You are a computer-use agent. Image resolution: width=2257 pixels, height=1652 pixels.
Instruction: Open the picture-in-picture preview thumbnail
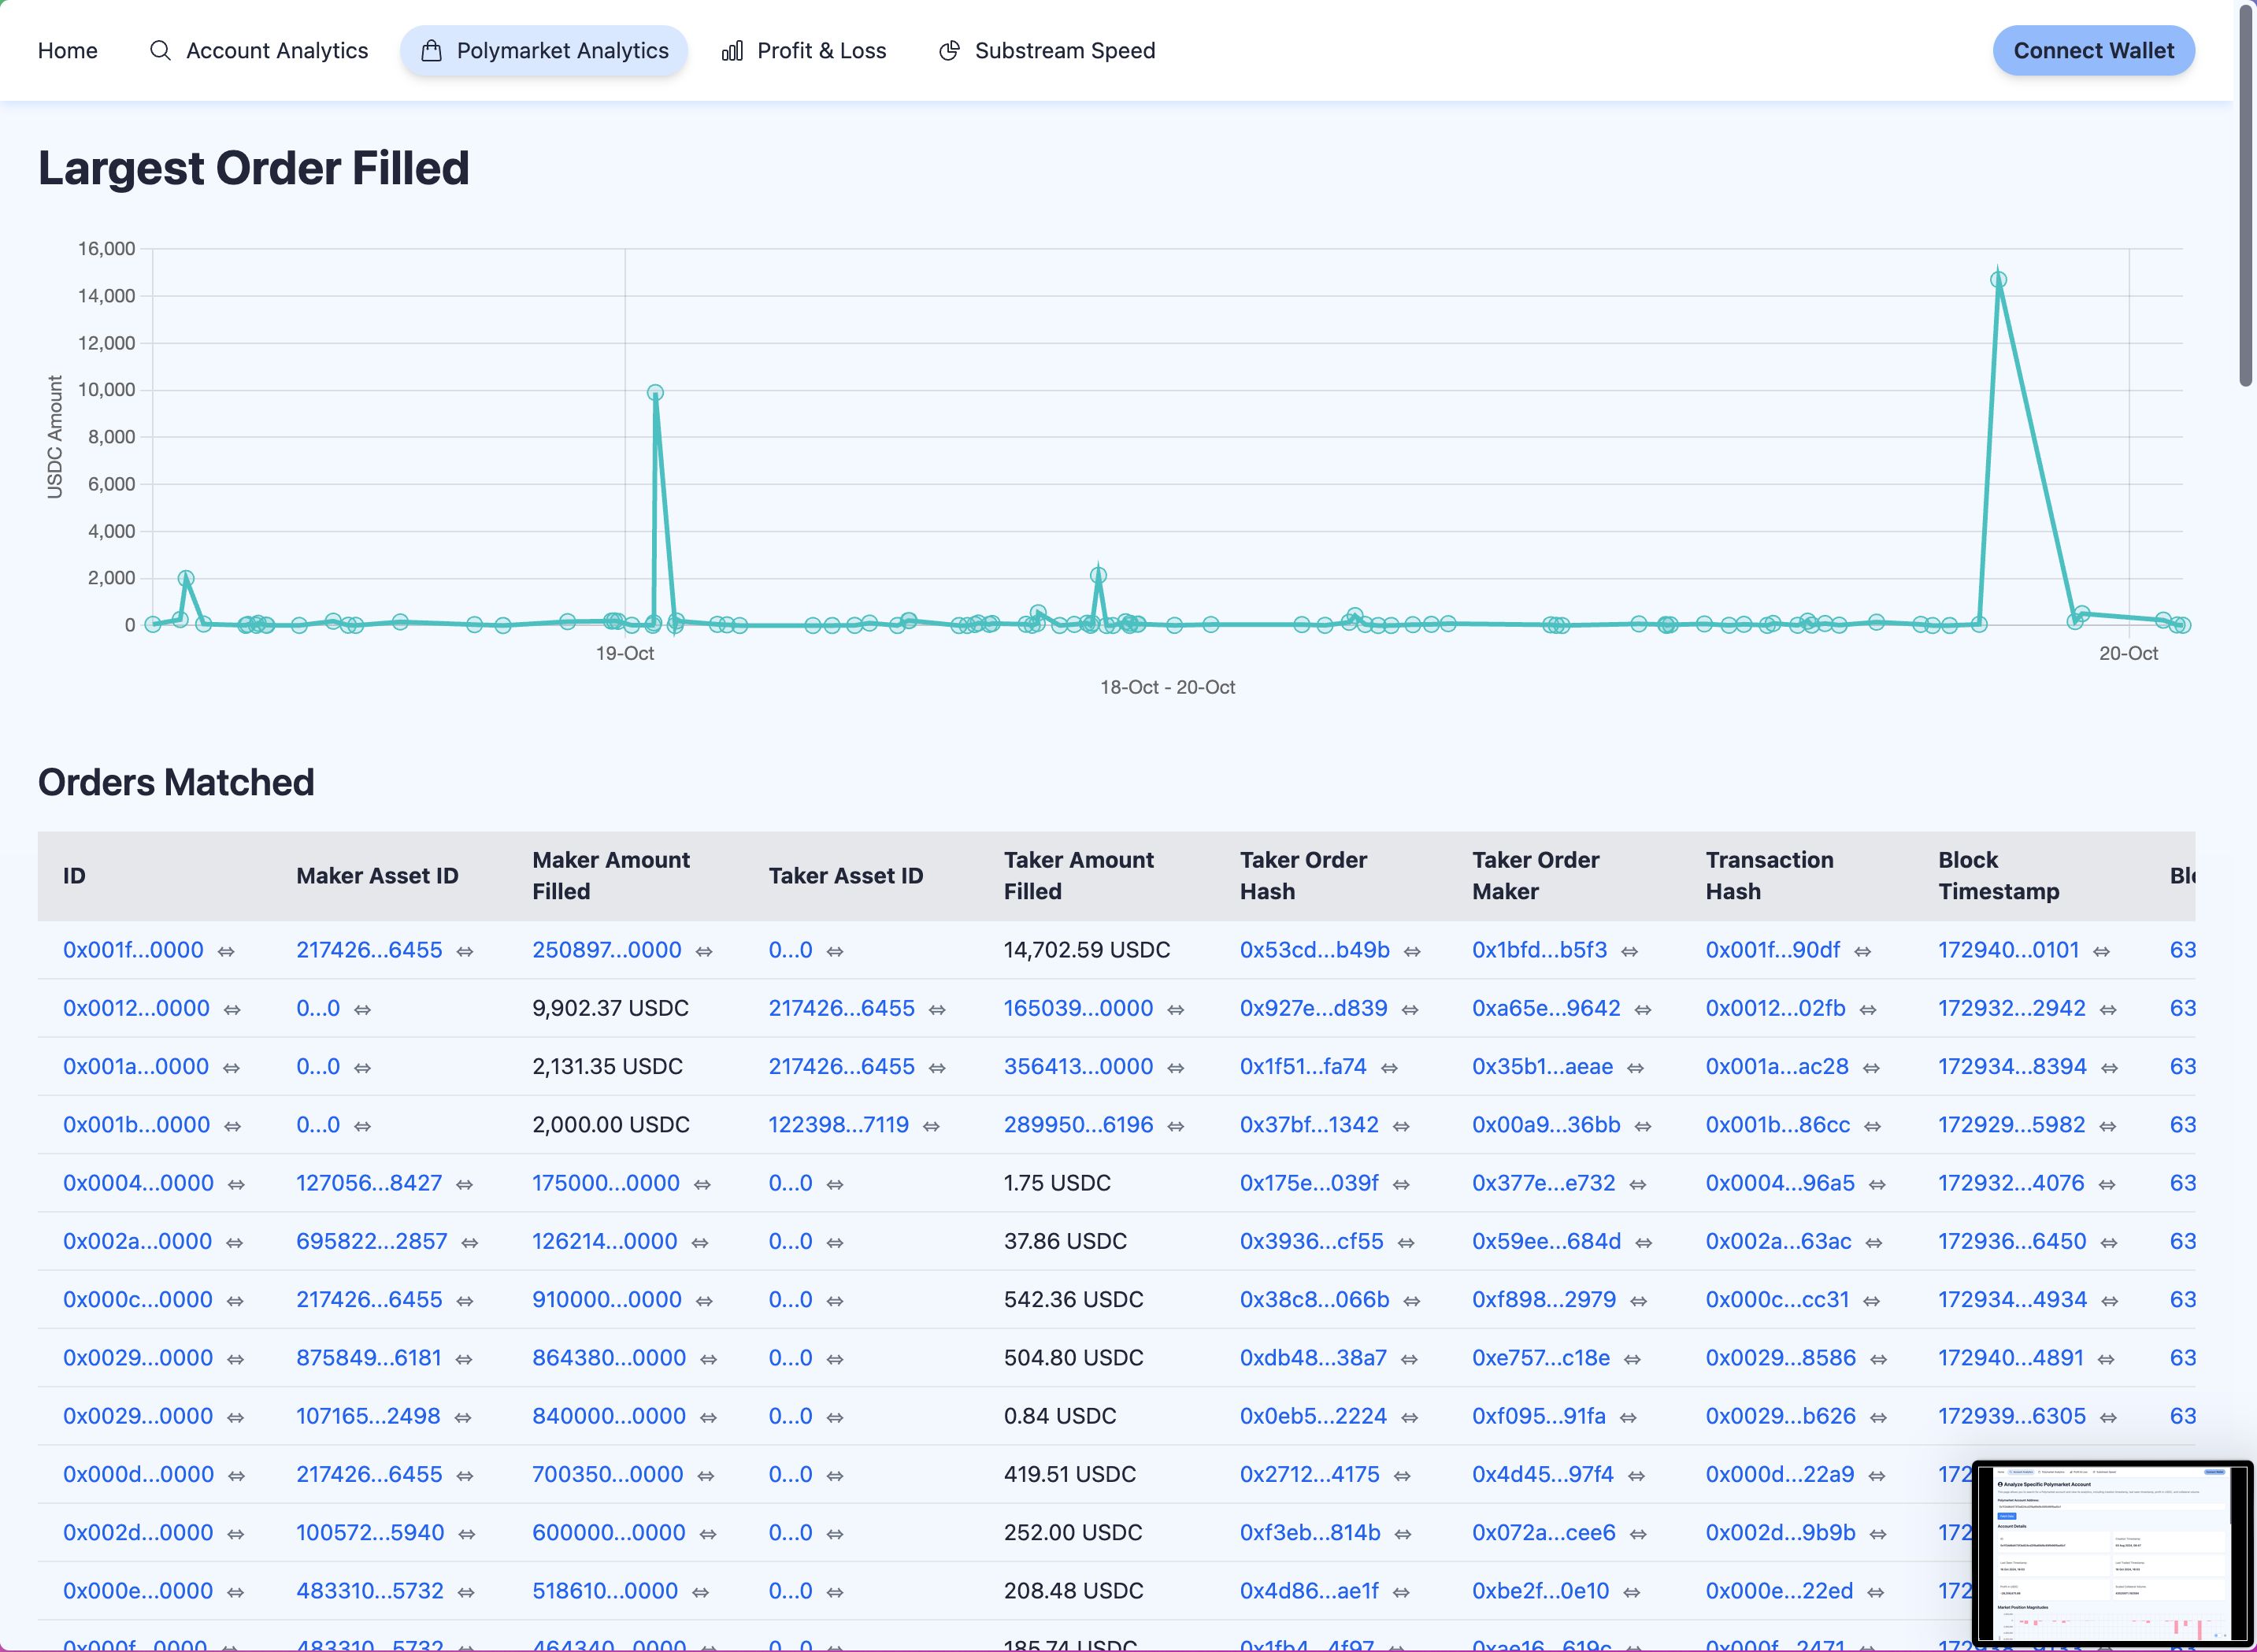(2112, 1553)
